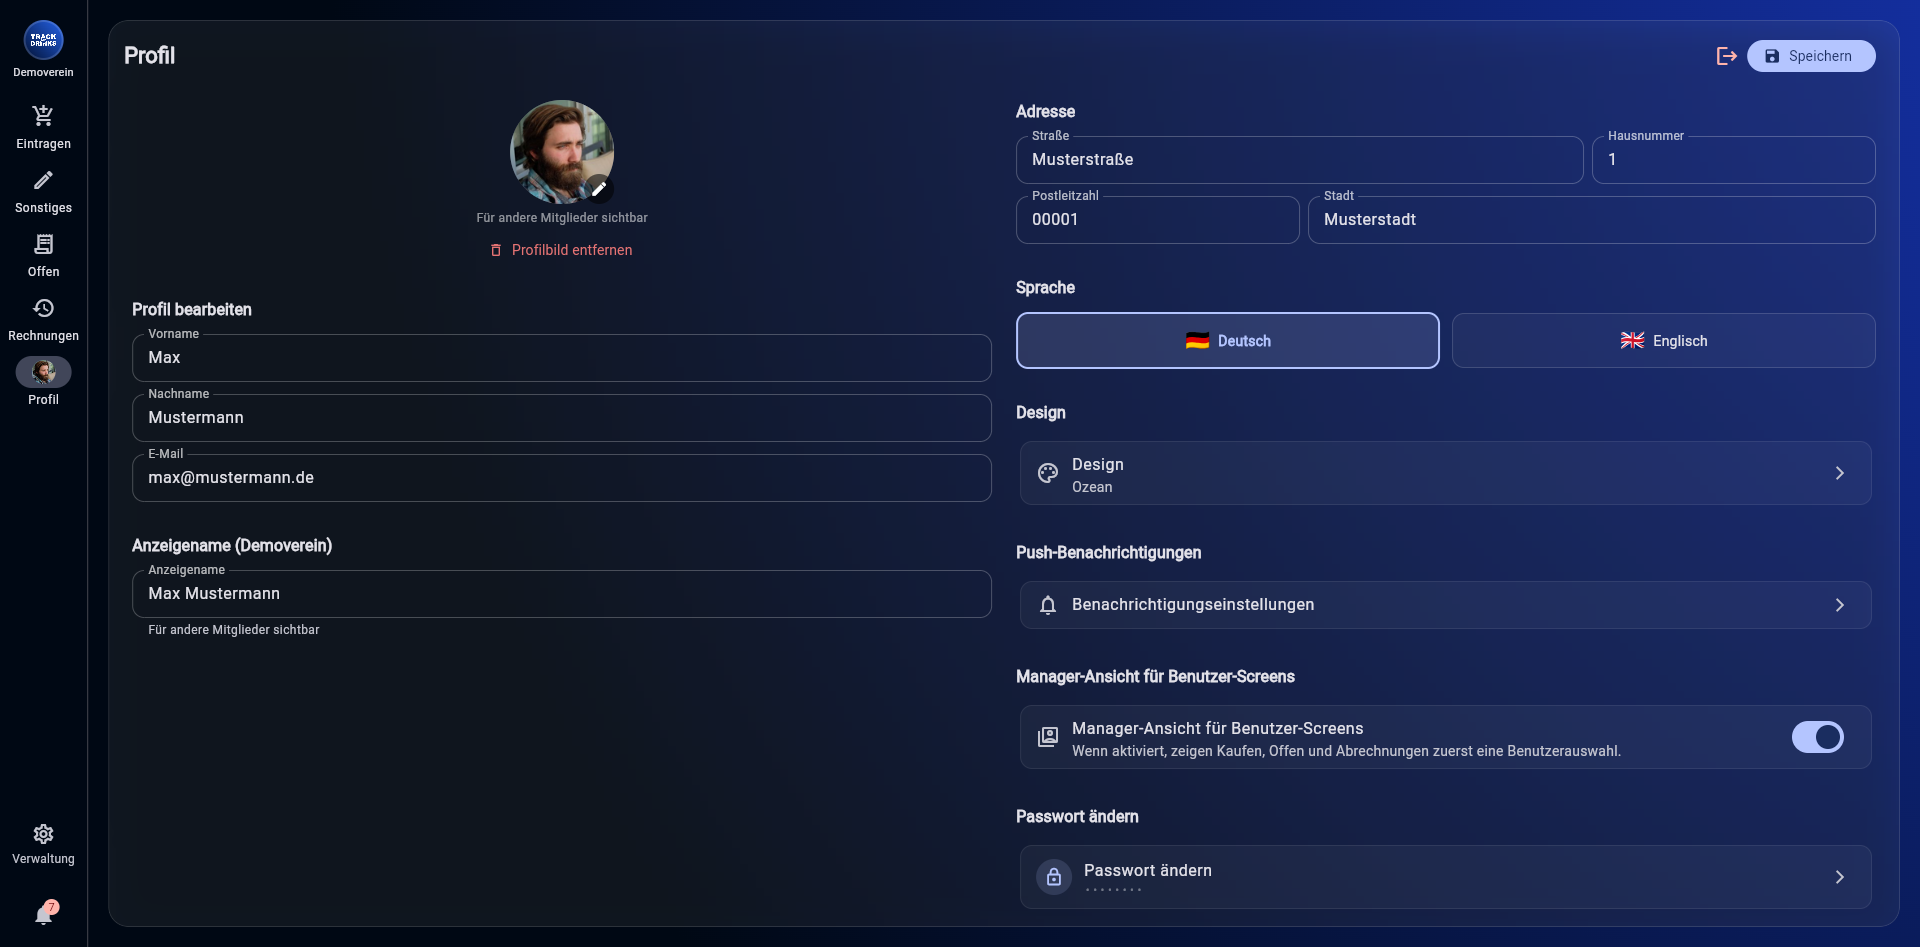Click the bell icon in Benachrichtigungseinstellungen row
The width and height of the screenshot is (1920, 947).
tap(1047, 605)
